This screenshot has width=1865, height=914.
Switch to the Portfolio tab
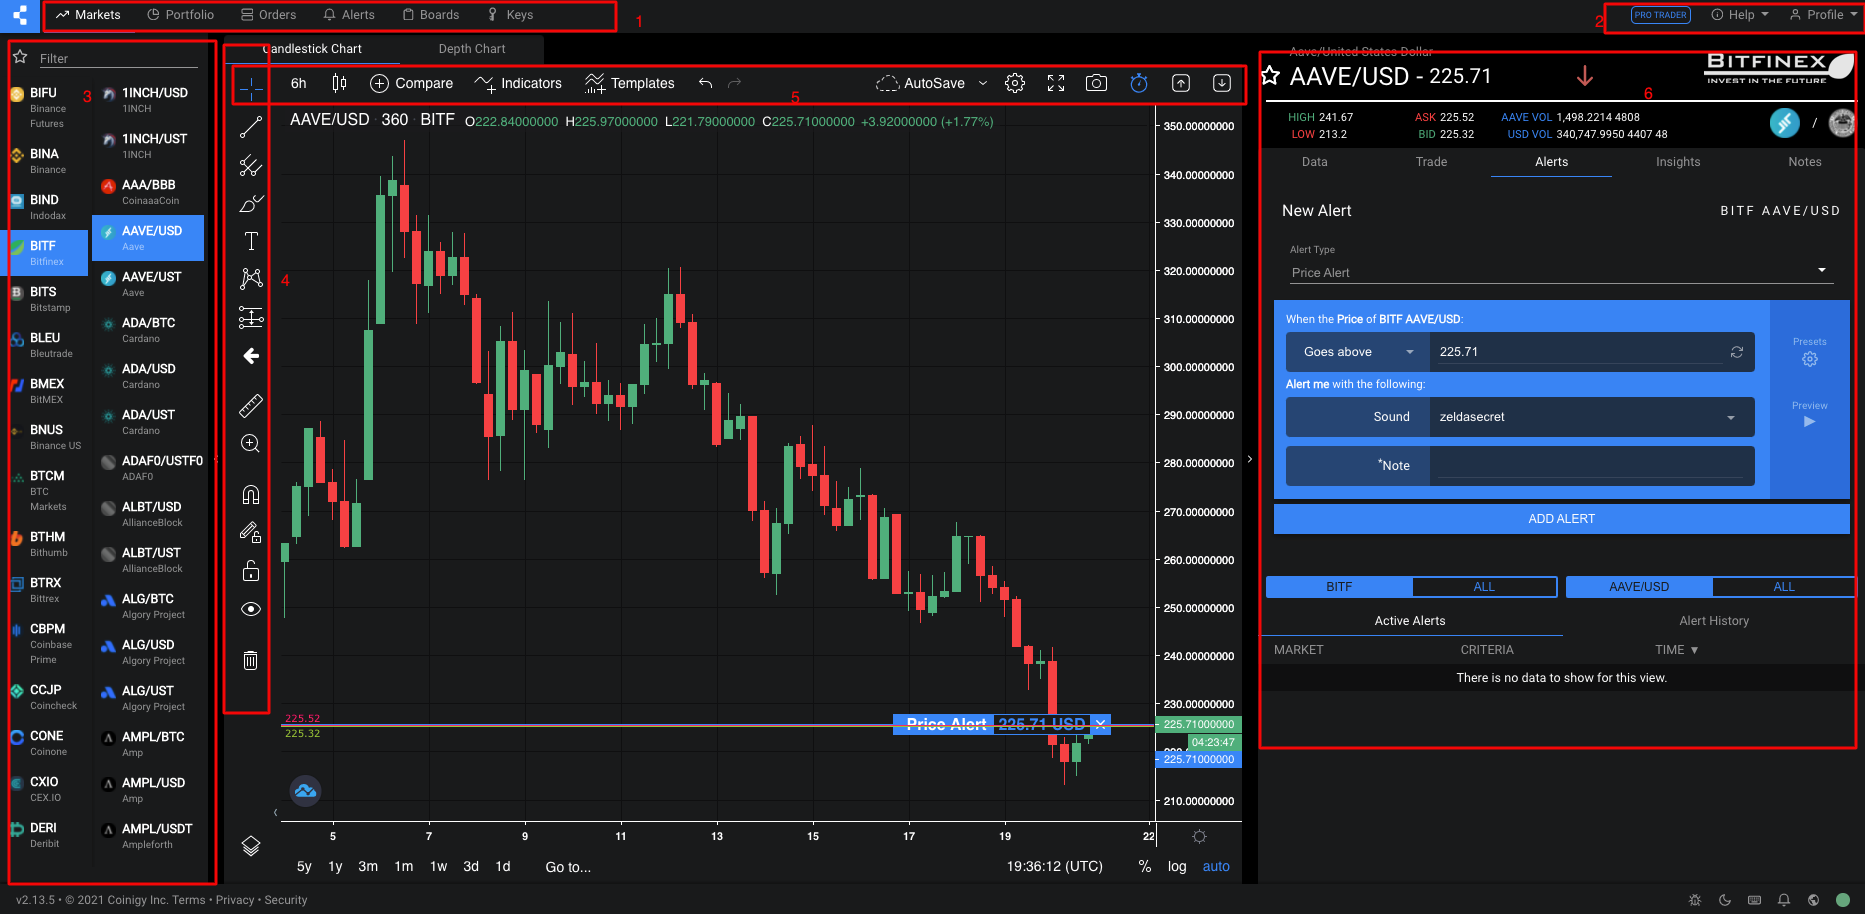coord(180,15)
